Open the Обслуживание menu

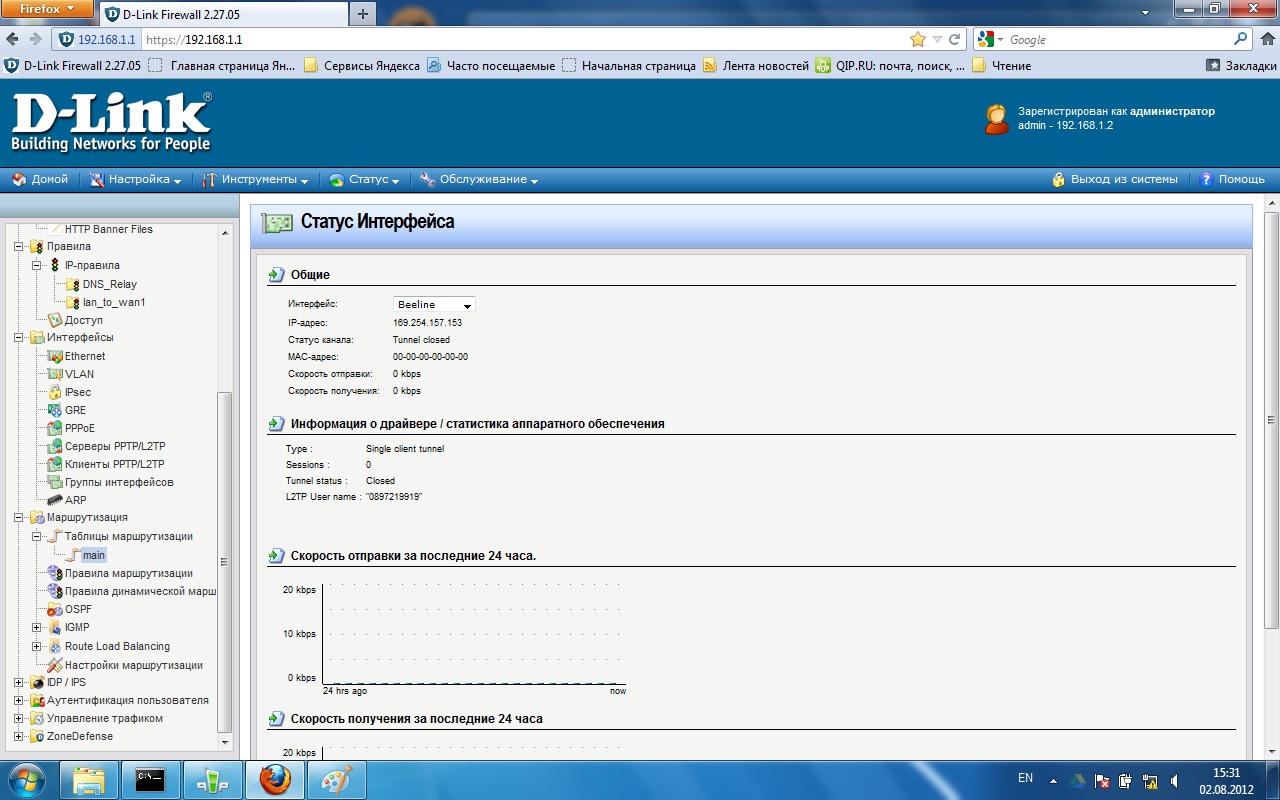click(x=479, y=180)
